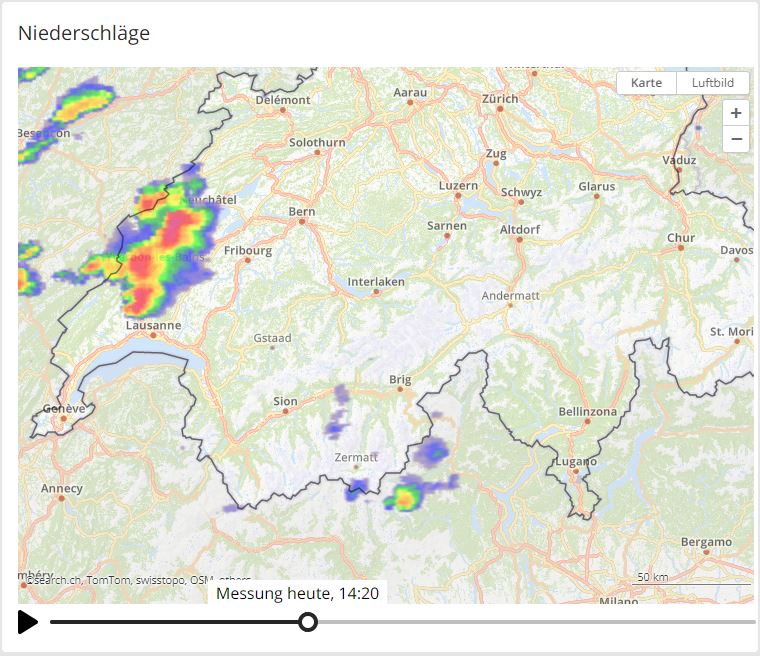The width and height of the screenshot is (760, 656).
Task: Select the Lausanne city marker
Action: click(153, 335)
